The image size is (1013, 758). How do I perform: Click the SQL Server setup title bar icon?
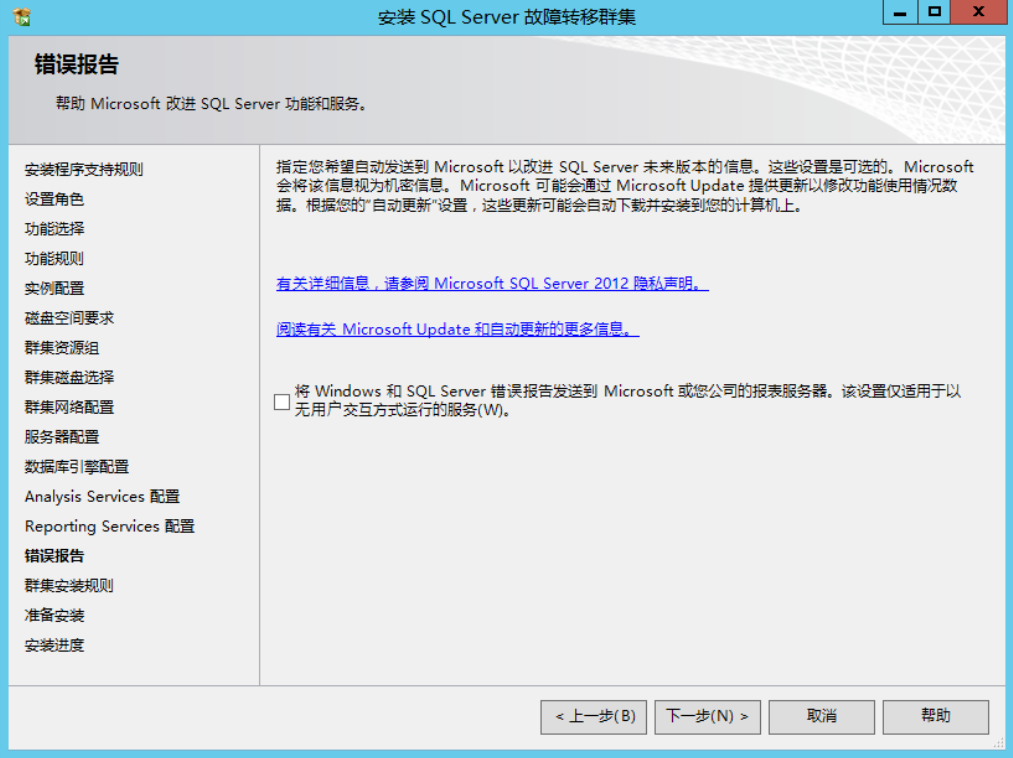(22, 17)
